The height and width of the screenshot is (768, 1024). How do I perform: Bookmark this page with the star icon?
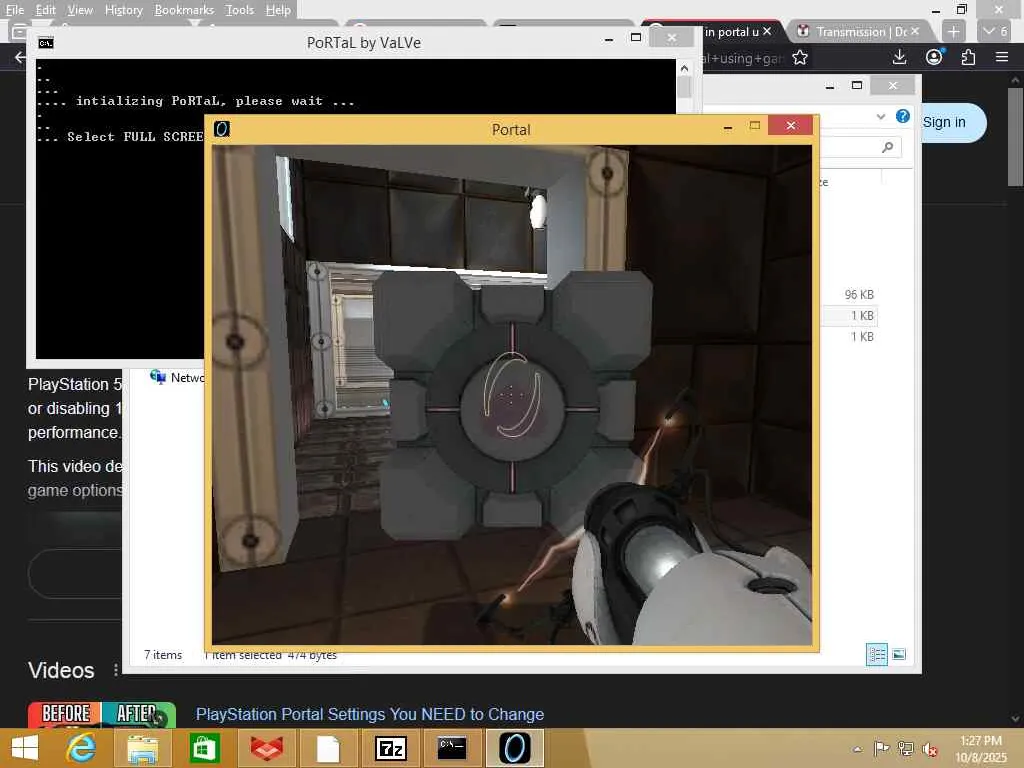pos(800,58)
